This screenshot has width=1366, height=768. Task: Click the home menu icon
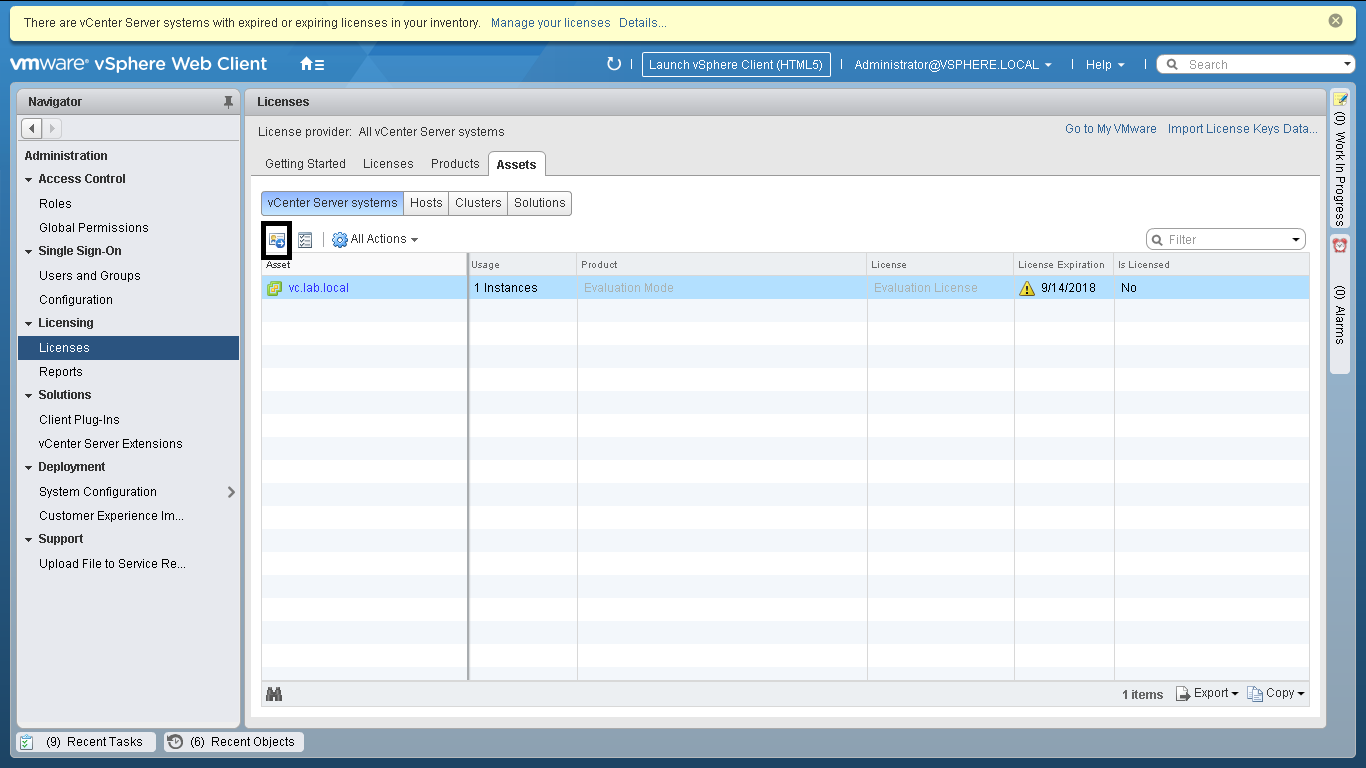(x=311, y=64)
